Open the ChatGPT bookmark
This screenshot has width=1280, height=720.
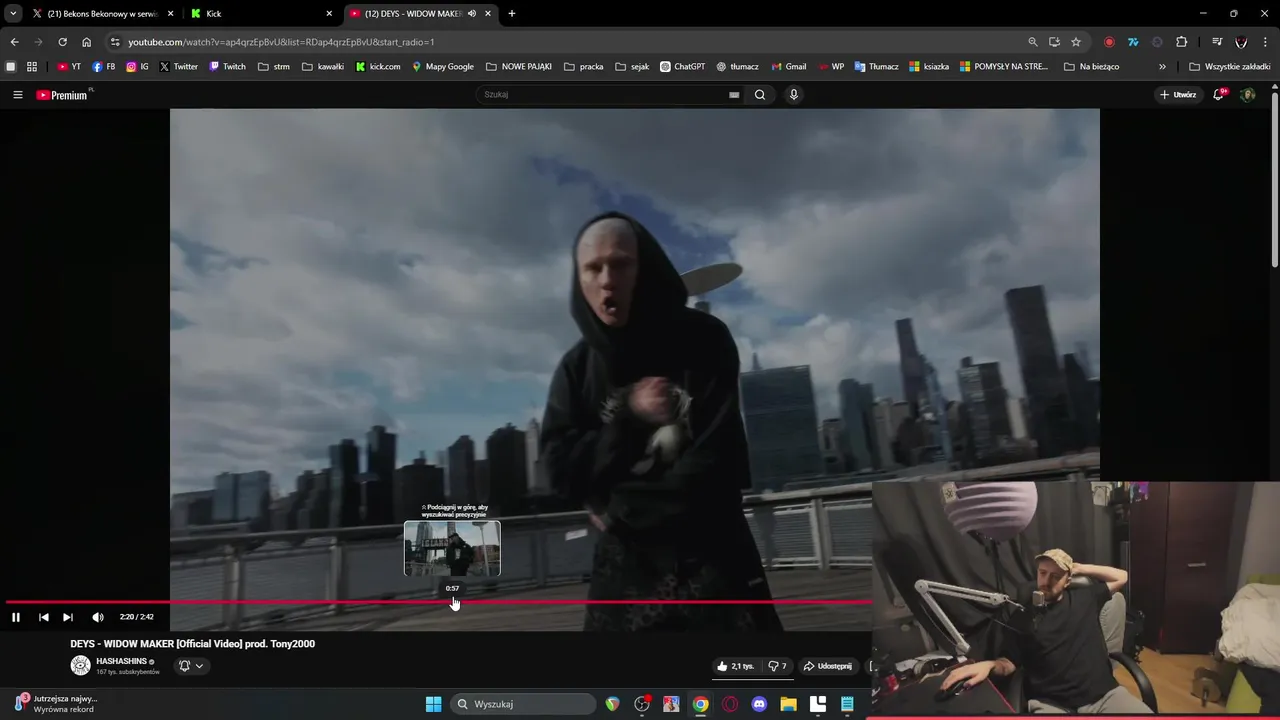point(683,67)
